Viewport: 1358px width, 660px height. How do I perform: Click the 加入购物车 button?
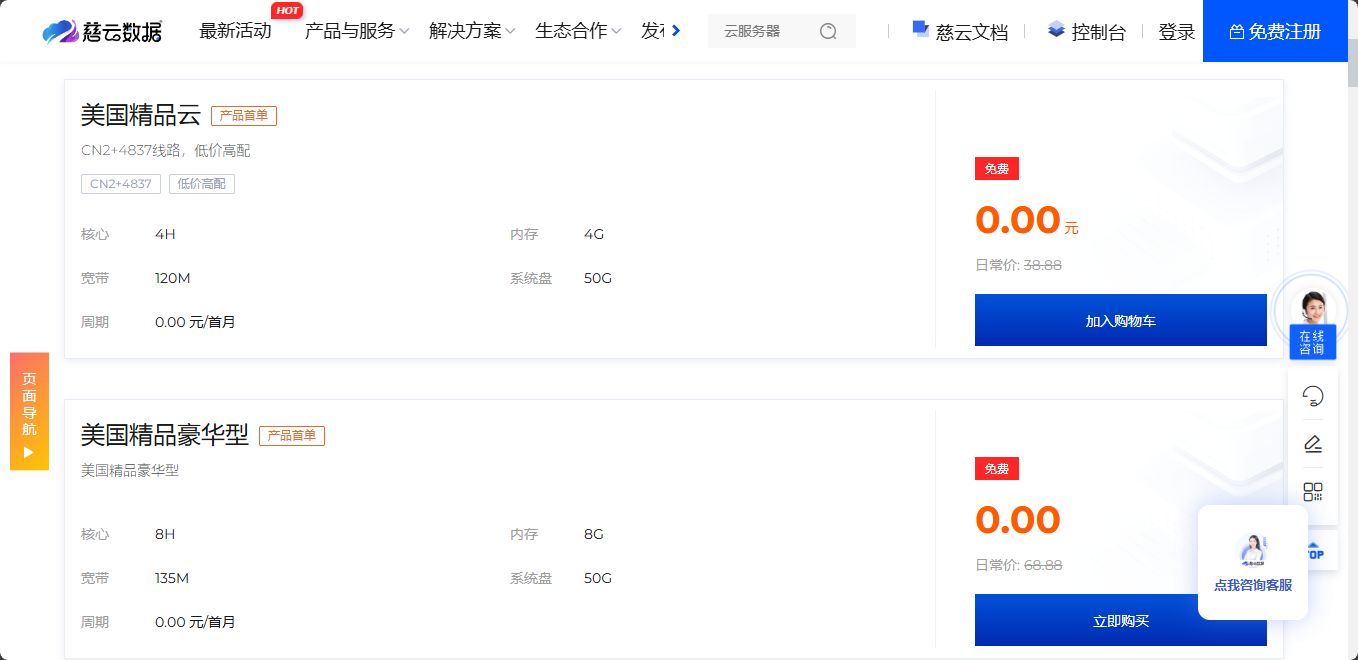(x=1121, y=320)
